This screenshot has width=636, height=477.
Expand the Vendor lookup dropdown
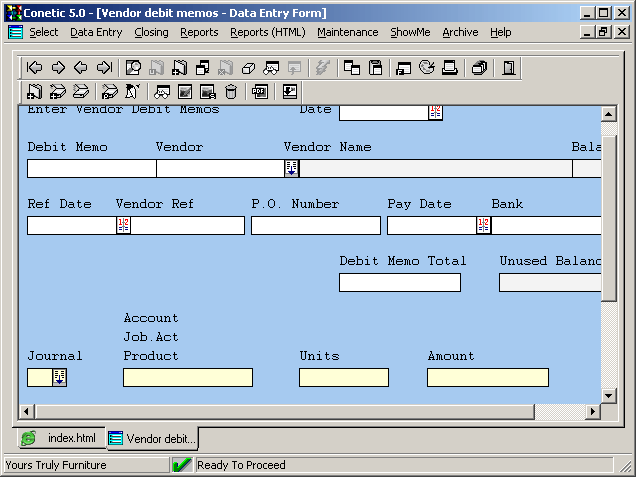point(291,168)
